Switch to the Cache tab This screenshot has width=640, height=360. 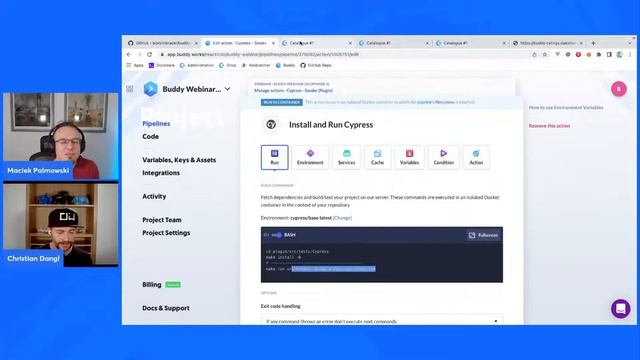[377, 157]
